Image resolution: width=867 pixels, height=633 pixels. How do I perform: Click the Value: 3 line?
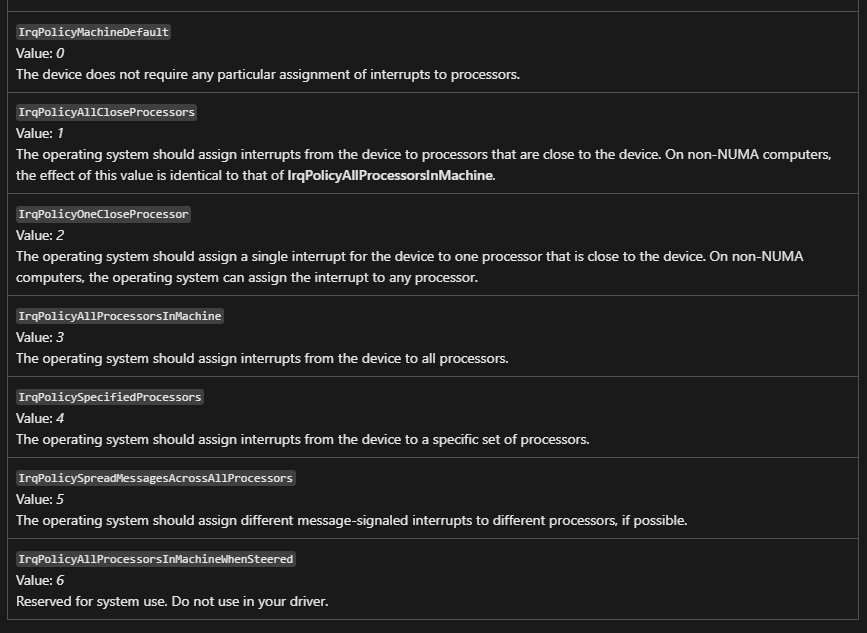click(x=40, y=337)
